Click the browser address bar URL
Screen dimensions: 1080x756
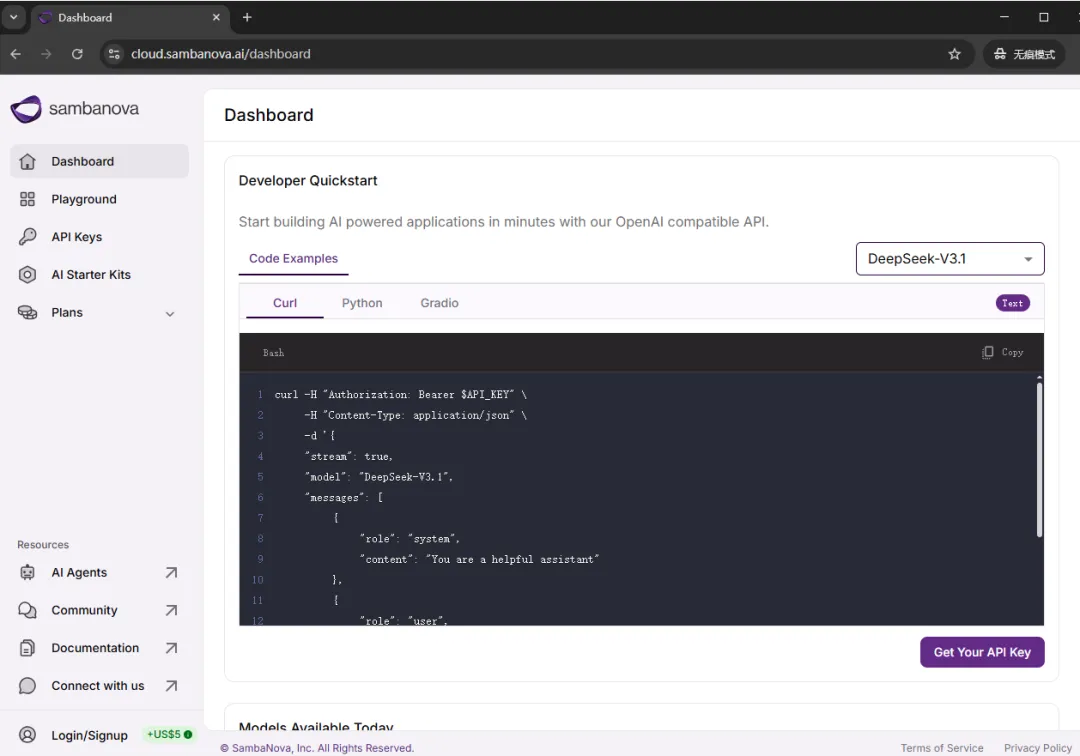220,54
